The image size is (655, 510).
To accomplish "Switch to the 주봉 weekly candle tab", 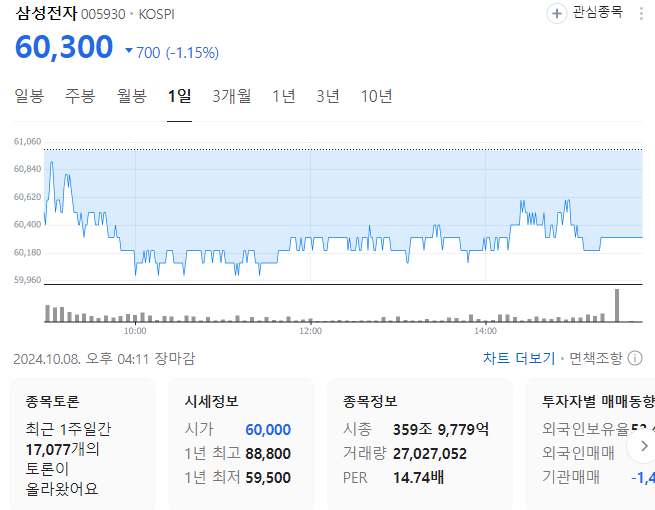I will coord(80,96).
